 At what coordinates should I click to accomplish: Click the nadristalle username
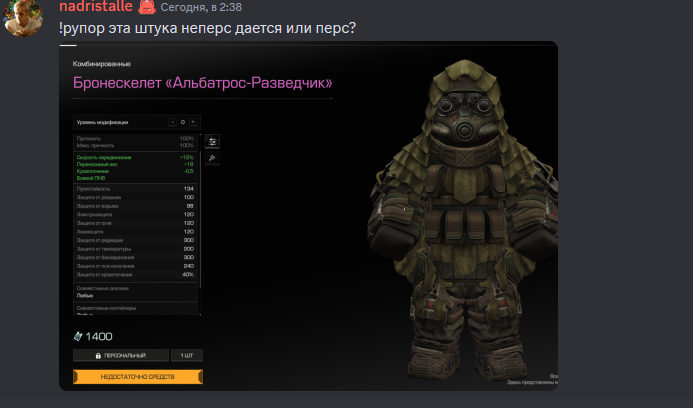click(x=96, y=6)
